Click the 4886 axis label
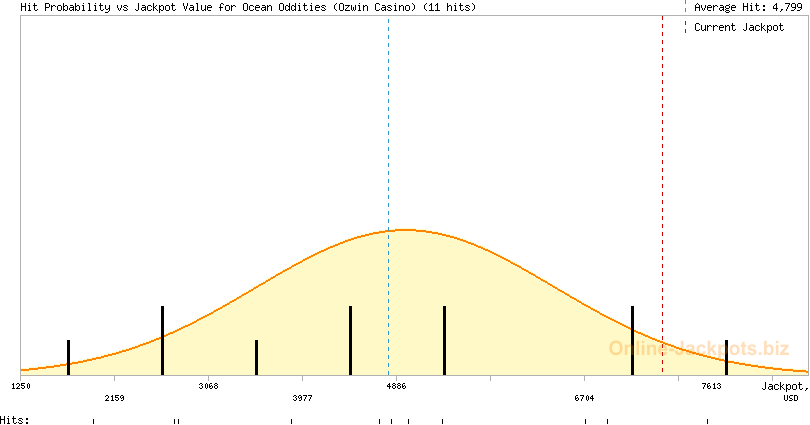Screen dimensions: 810x425 [397, 385]
